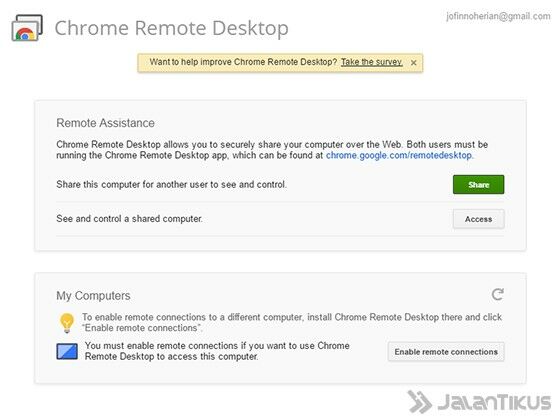The image size is (560, 416).
Task: Click Enable remote connections button
Action: (446, 352)
